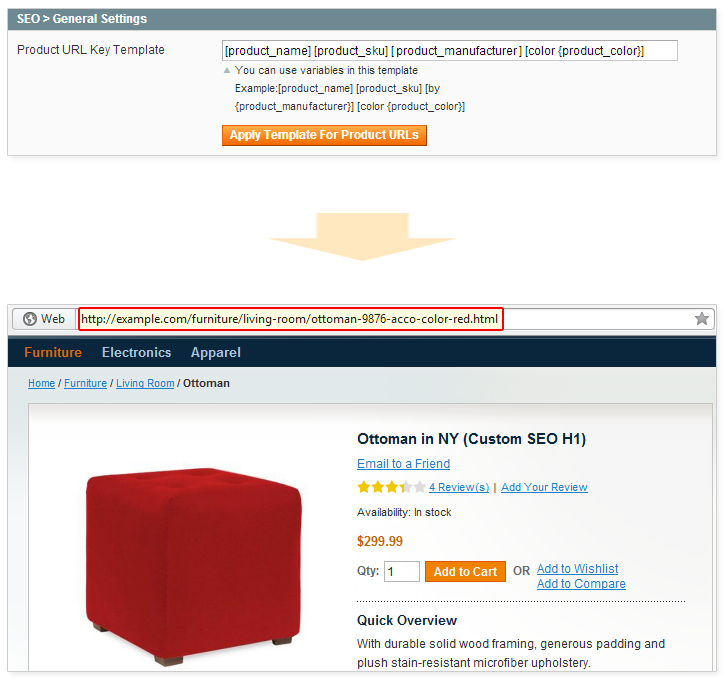Click the hint triangle under template field

point(227,70)
